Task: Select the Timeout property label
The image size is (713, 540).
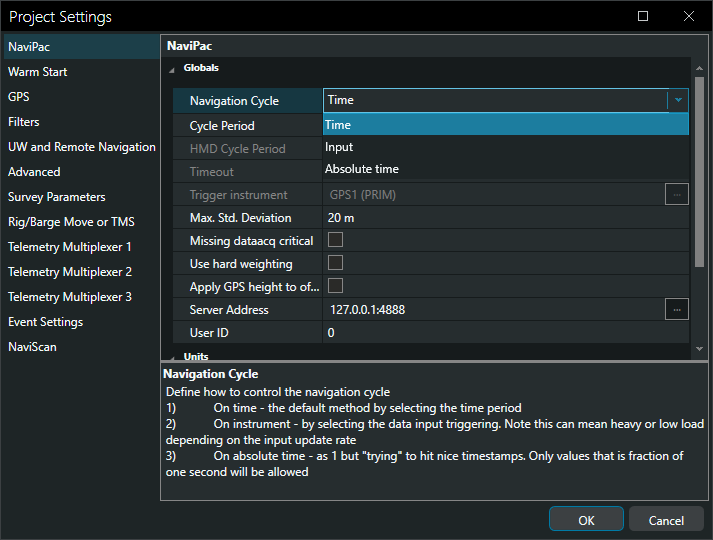Action: point(248,172)
